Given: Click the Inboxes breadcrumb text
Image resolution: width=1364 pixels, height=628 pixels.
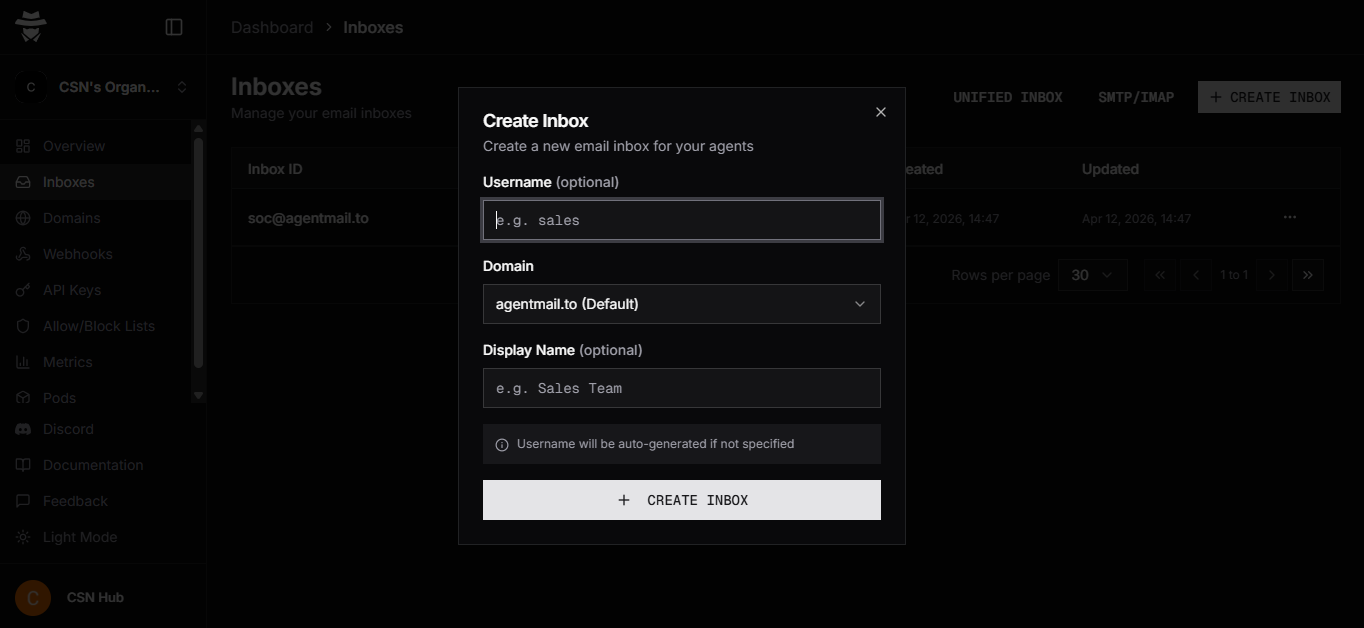Looking at the screenshot, I should (373, 27).
